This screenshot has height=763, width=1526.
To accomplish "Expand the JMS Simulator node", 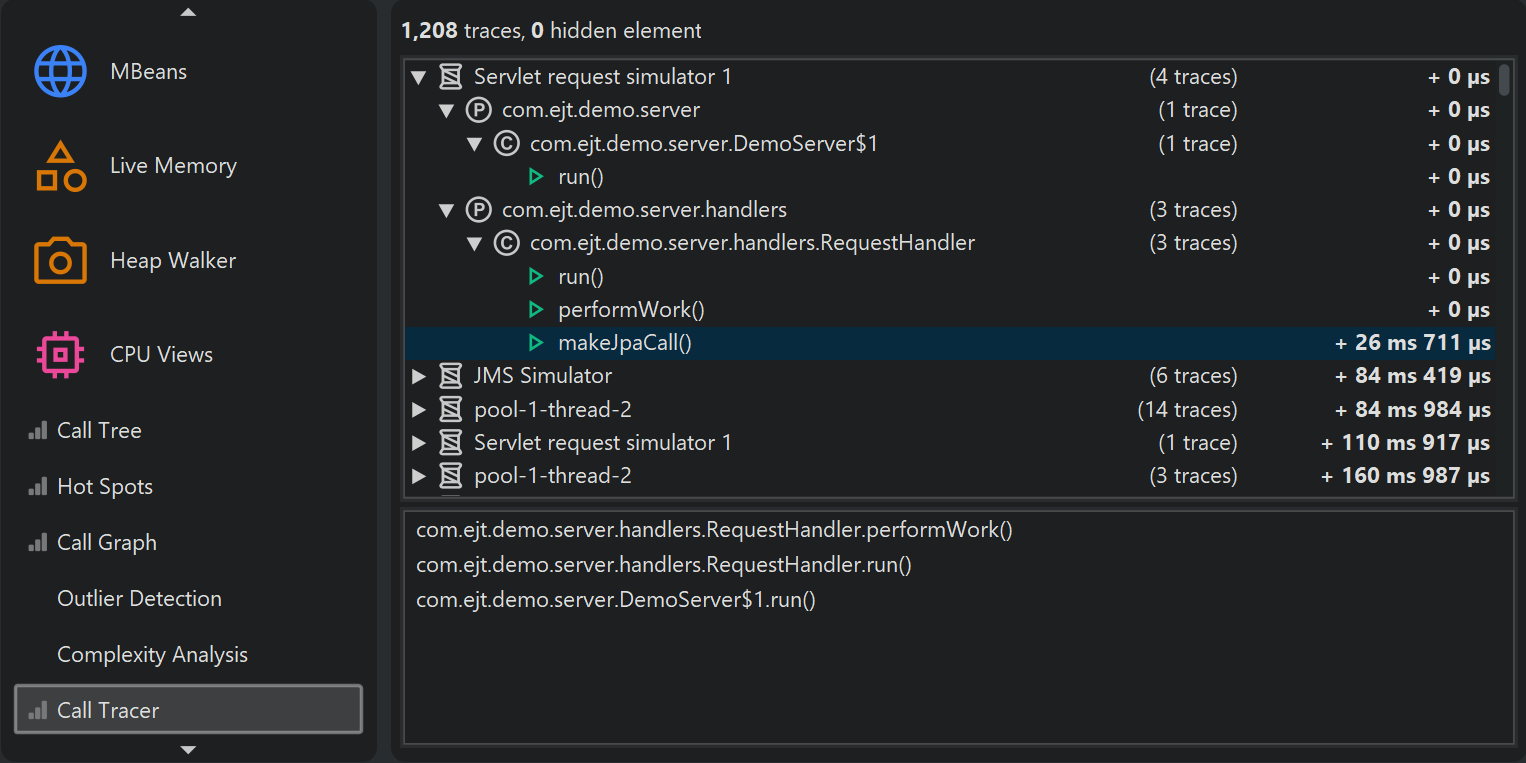I will coord(419,376).
